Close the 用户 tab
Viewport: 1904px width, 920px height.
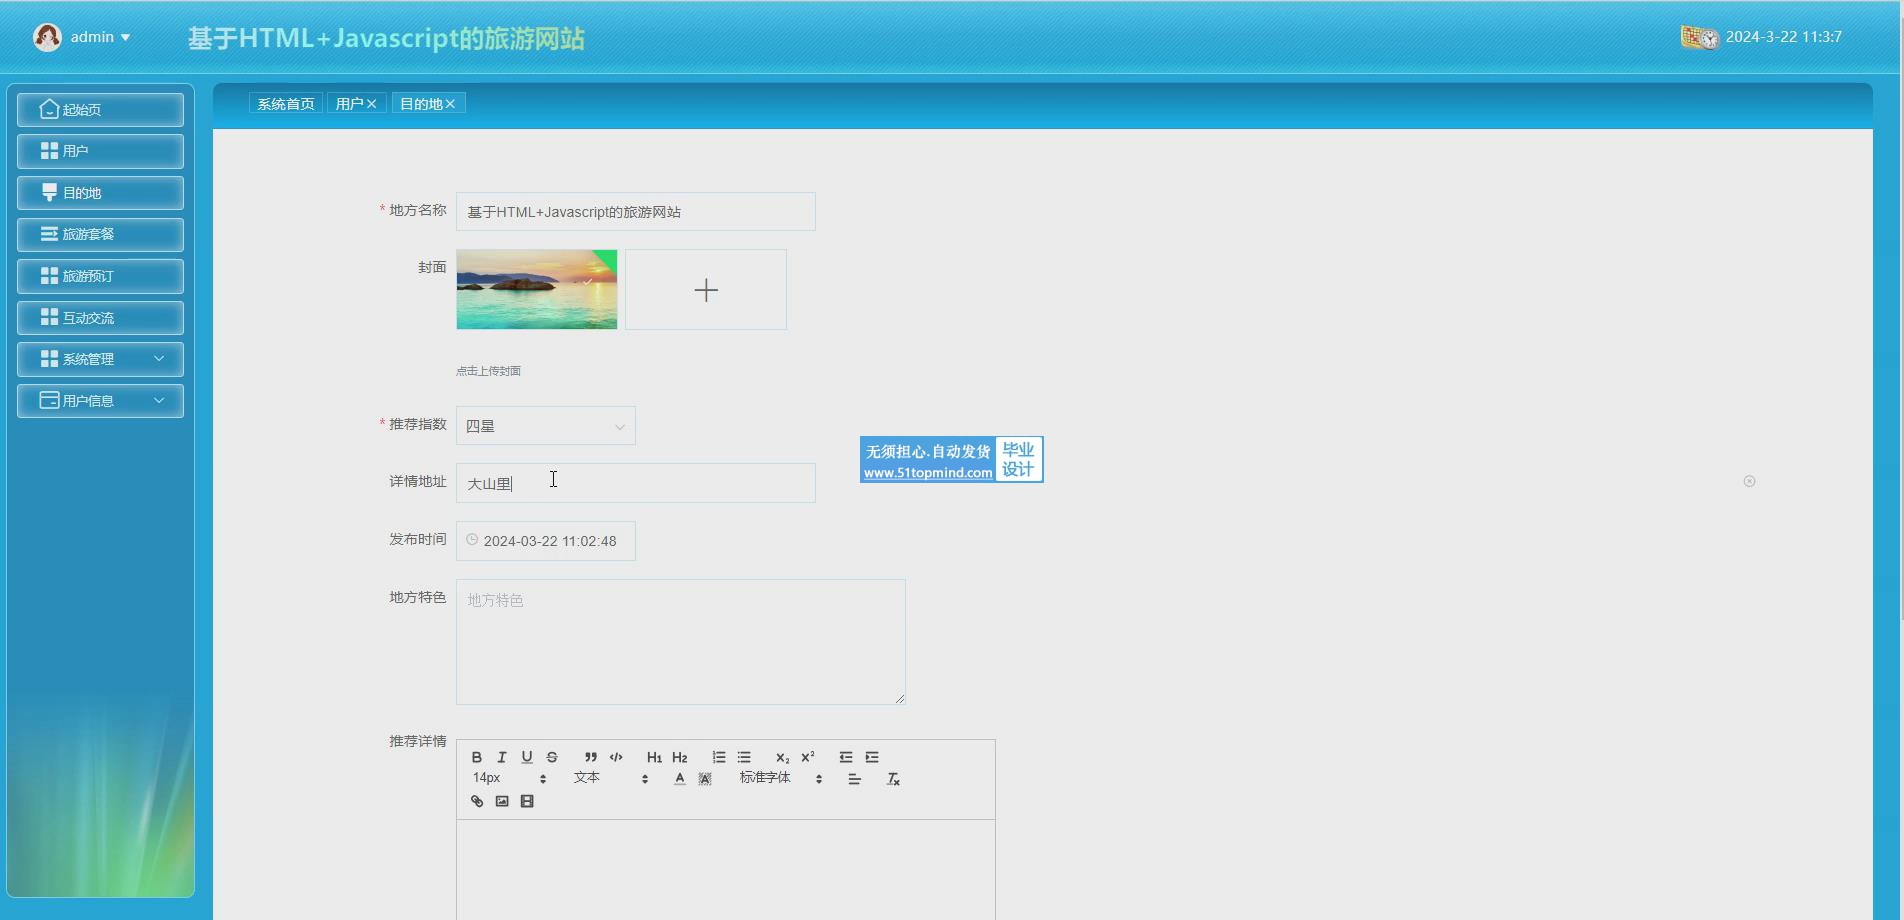(x=372, y=104)
